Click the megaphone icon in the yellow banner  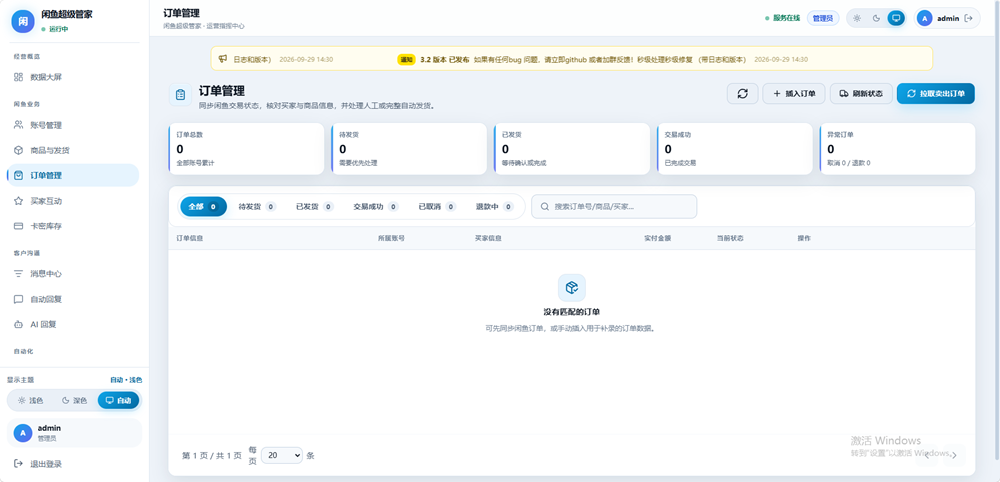click(x=223, y=59)
